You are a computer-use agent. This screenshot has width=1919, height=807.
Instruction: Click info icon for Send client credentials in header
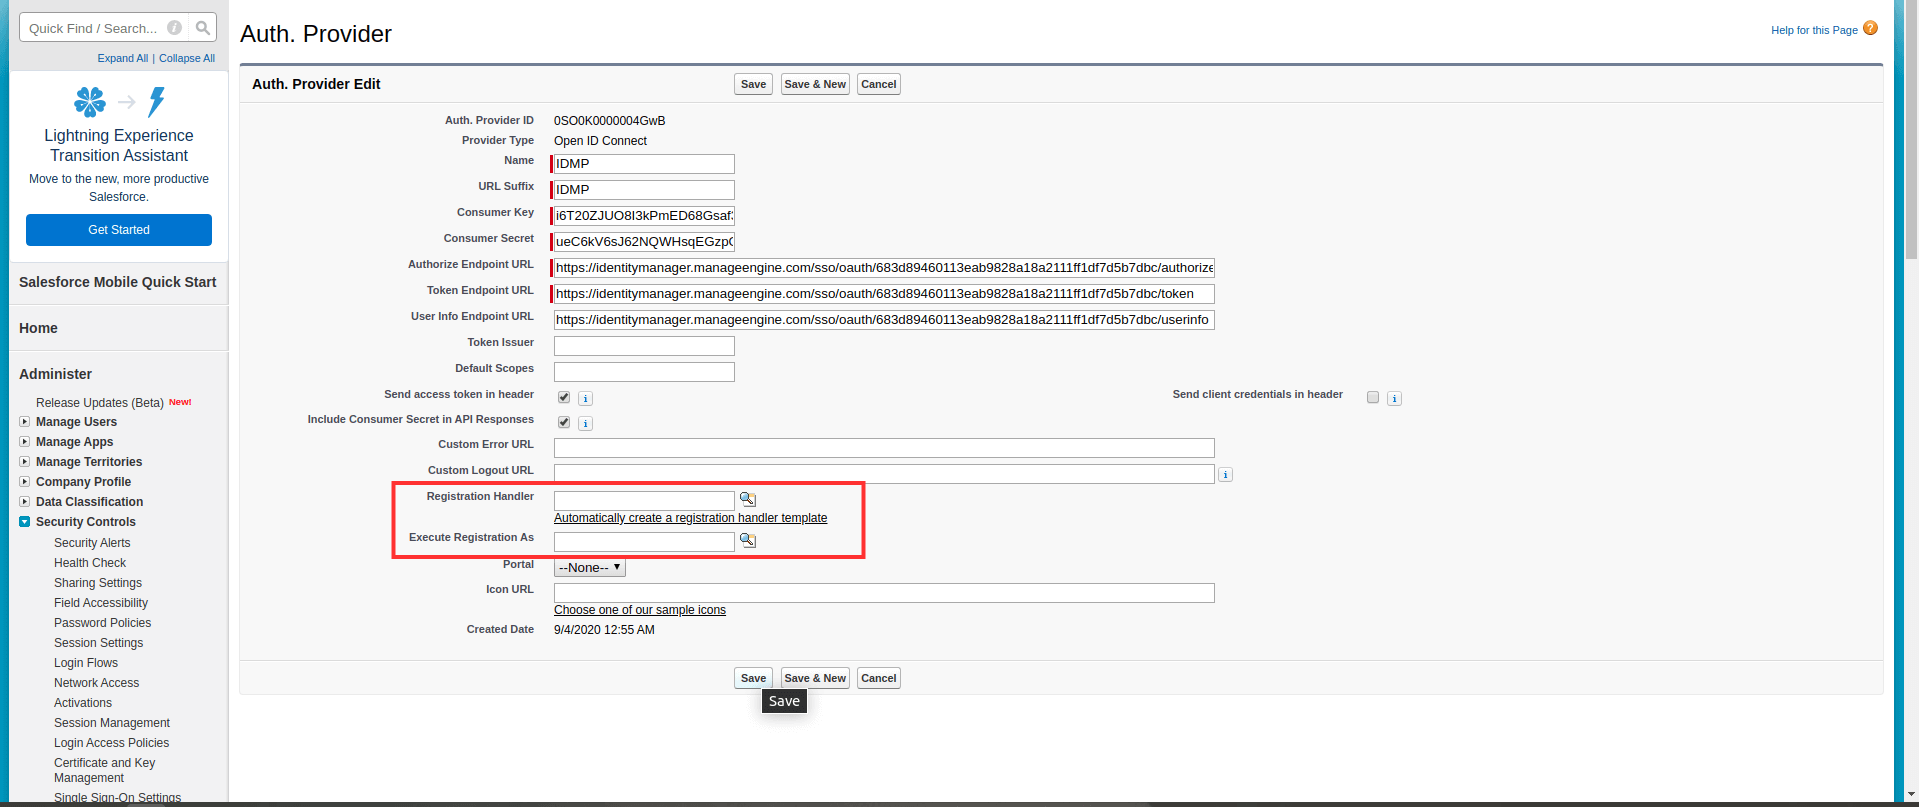1395,398
